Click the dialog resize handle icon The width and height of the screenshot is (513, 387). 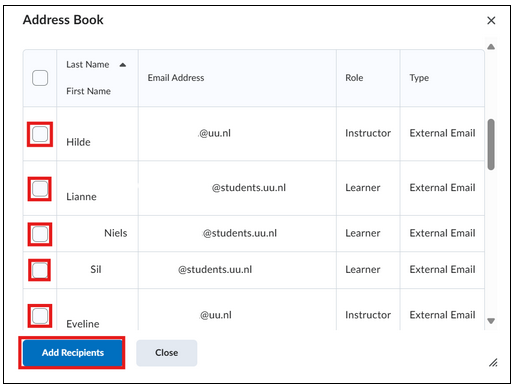tap(493, 362)
